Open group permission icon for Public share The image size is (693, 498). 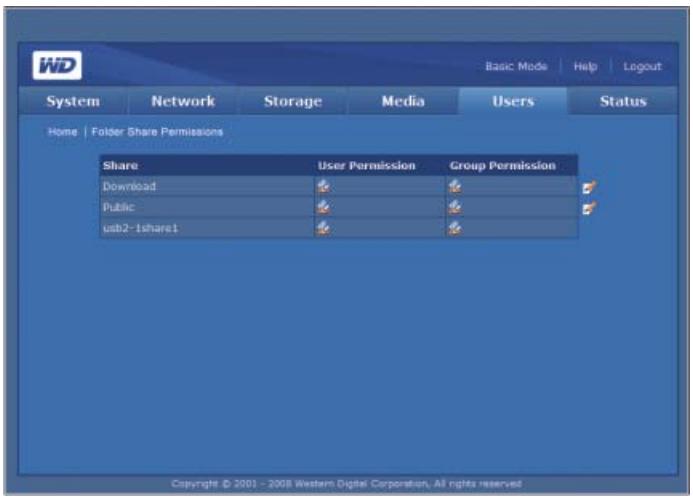[455, 207]
